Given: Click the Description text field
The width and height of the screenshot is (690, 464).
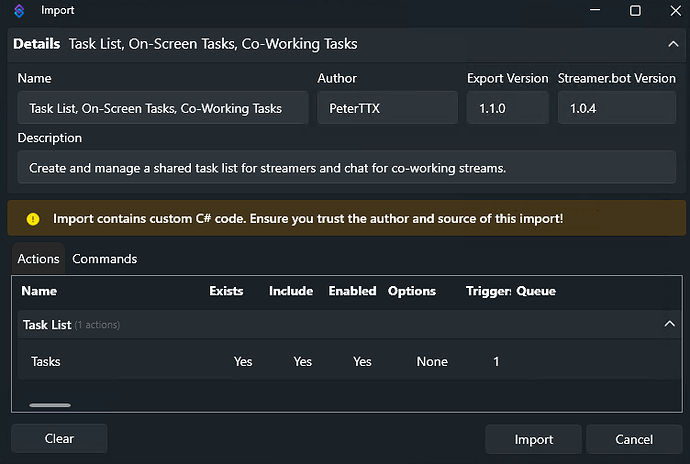Looking at the screenshot, I should (346, 168).
